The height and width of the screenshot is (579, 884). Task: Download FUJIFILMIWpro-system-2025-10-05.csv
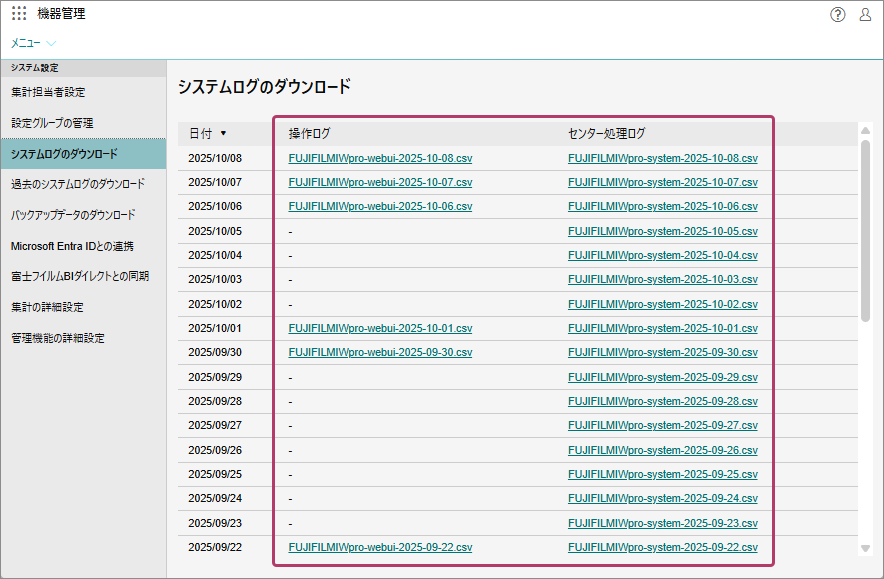tap(662, 231)
